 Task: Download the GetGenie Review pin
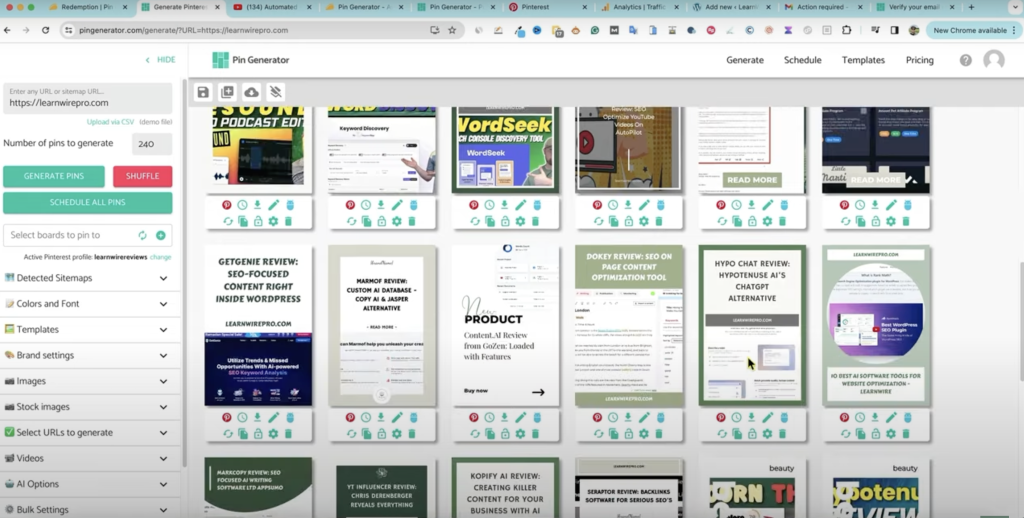[257, 417]
